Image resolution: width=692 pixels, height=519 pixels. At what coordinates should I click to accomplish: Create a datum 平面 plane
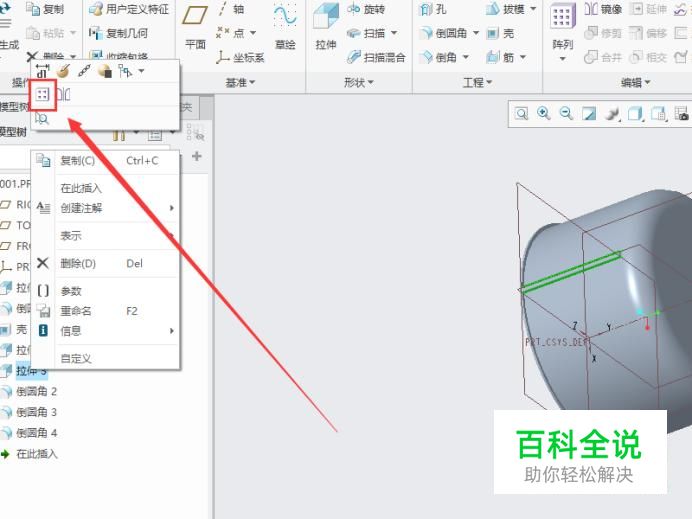(x=195, y=26)
